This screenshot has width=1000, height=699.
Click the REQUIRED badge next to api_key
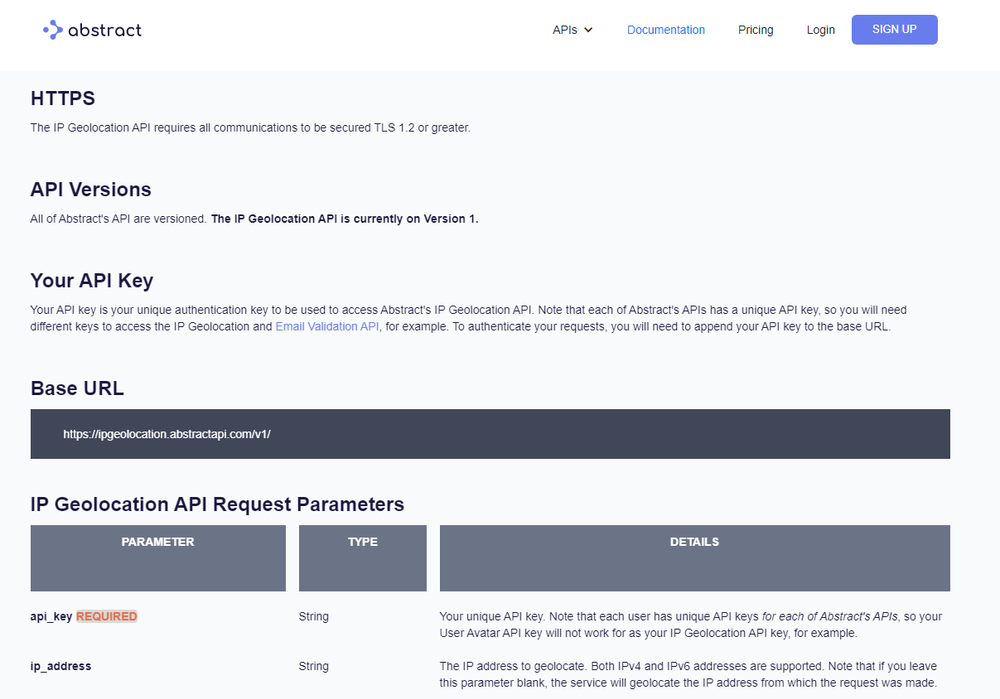click(107, 616)
